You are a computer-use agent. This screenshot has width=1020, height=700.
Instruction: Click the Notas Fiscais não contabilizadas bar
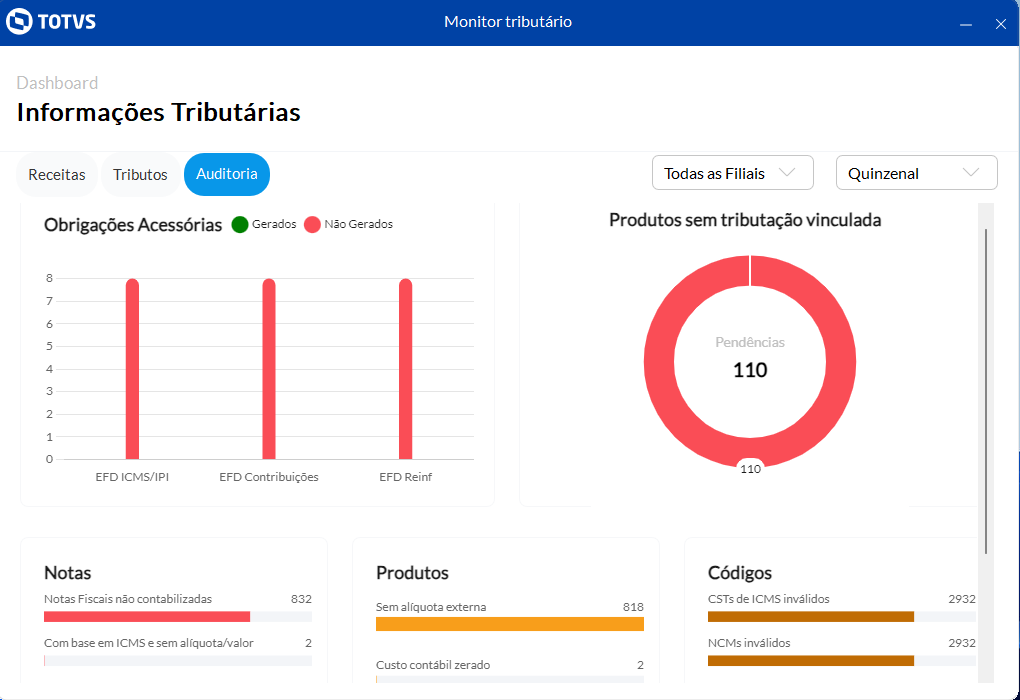[147, 617]
